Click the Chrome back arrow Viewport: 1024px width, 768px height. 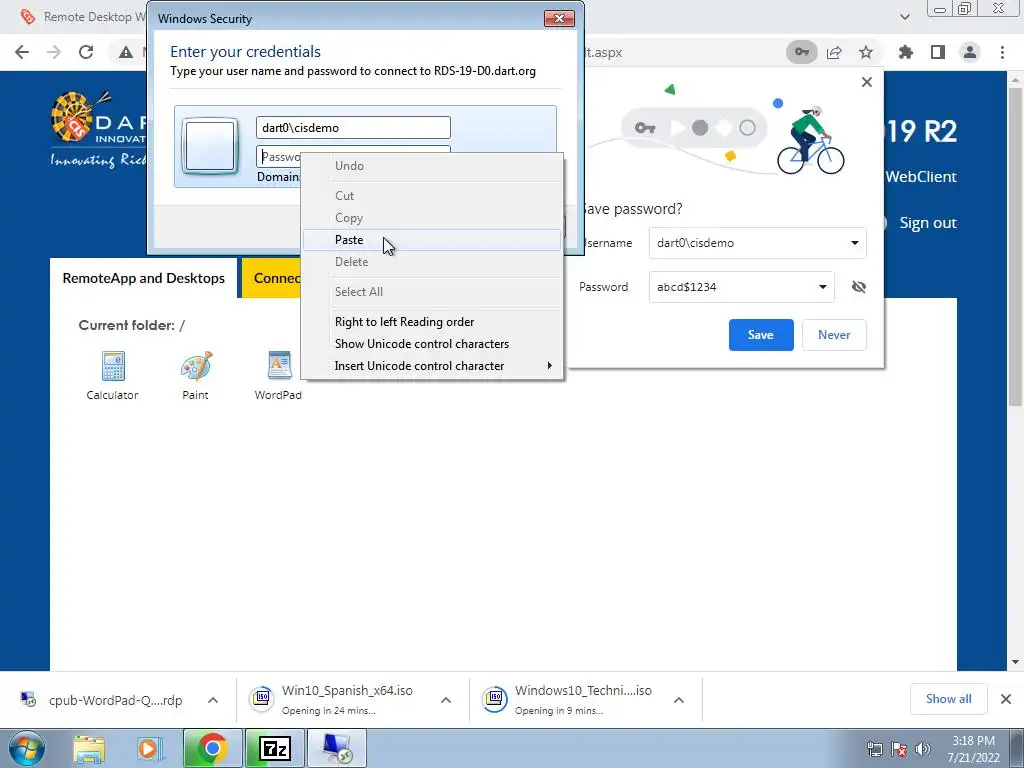tap(22, 52)
